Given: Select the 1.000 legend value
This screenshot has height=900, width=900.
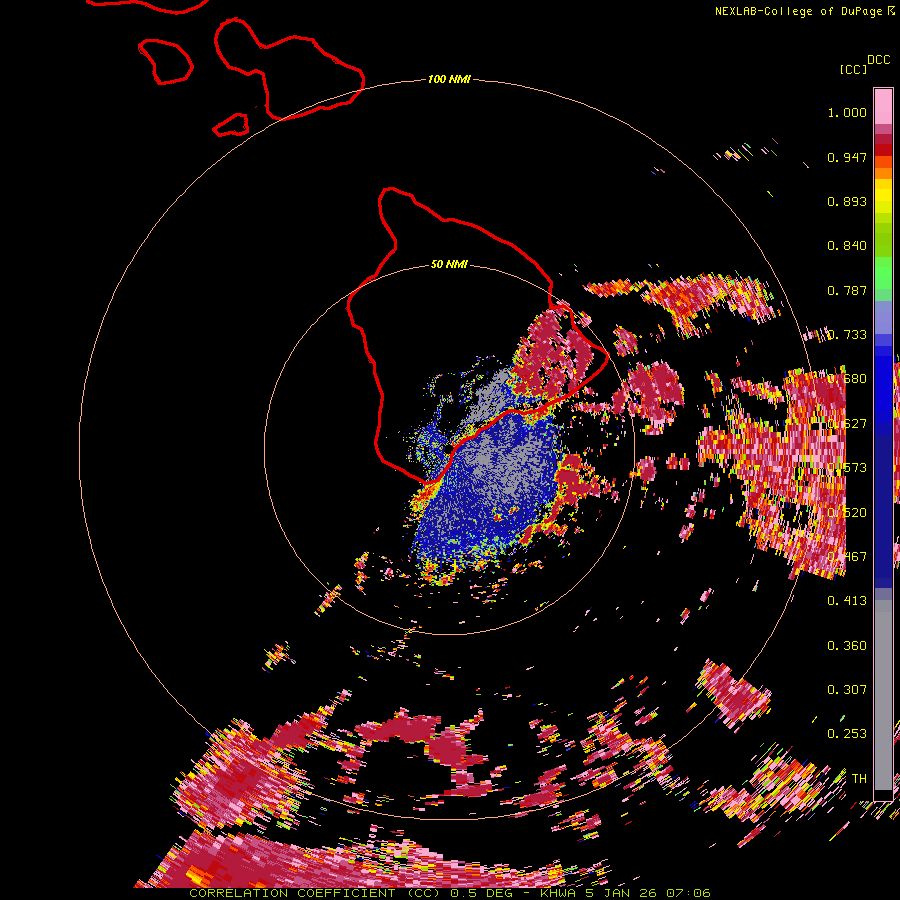Looking at the screenshot, I should (x=847, y=112).
